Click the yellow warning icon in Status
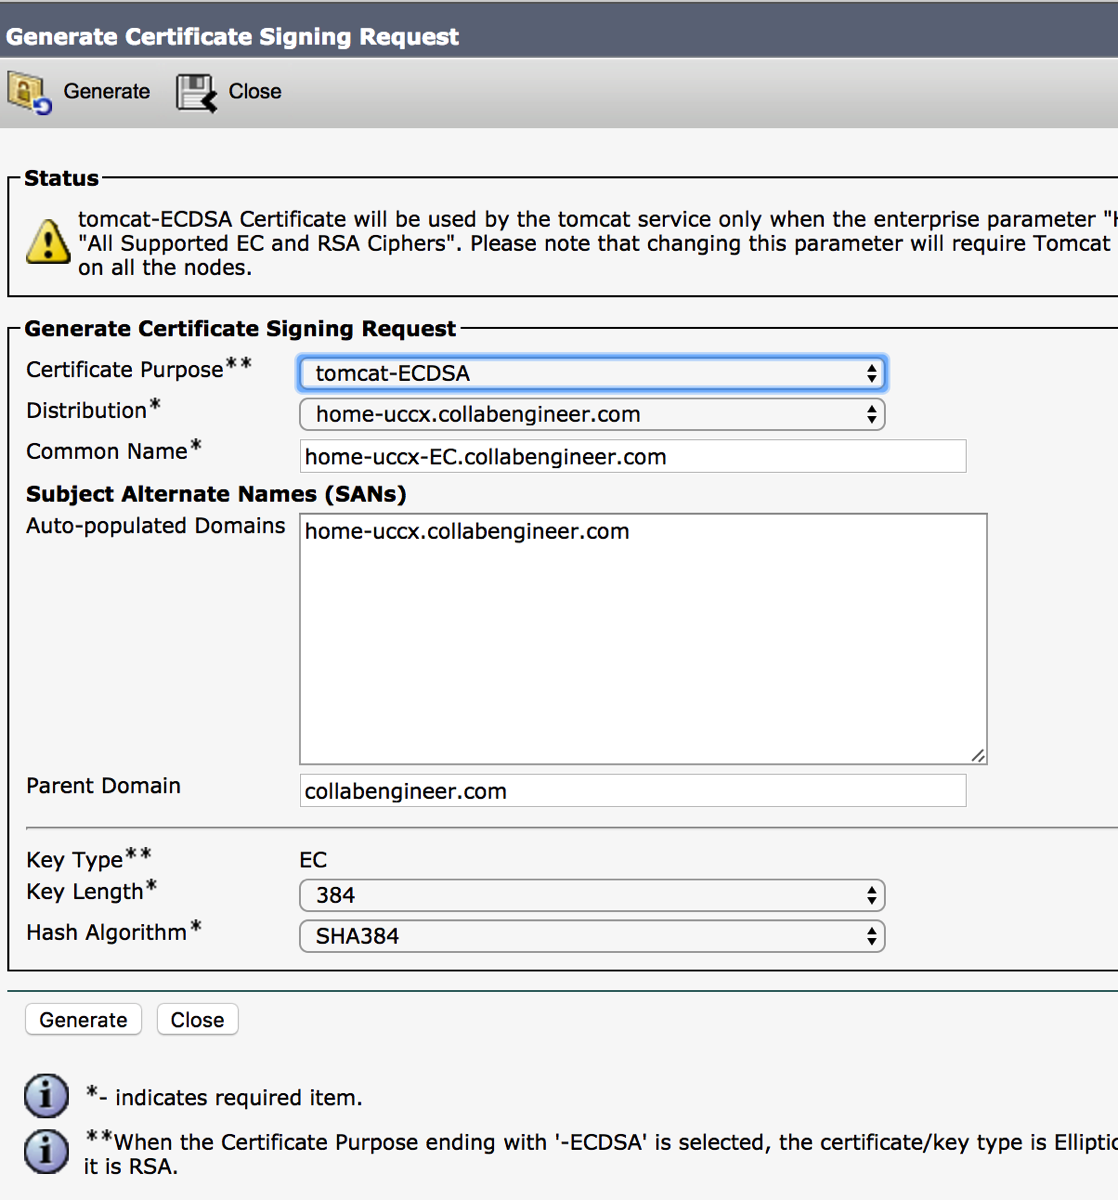The height and width of the screenshot is (1200, 1118). click(x=48, y=242)
